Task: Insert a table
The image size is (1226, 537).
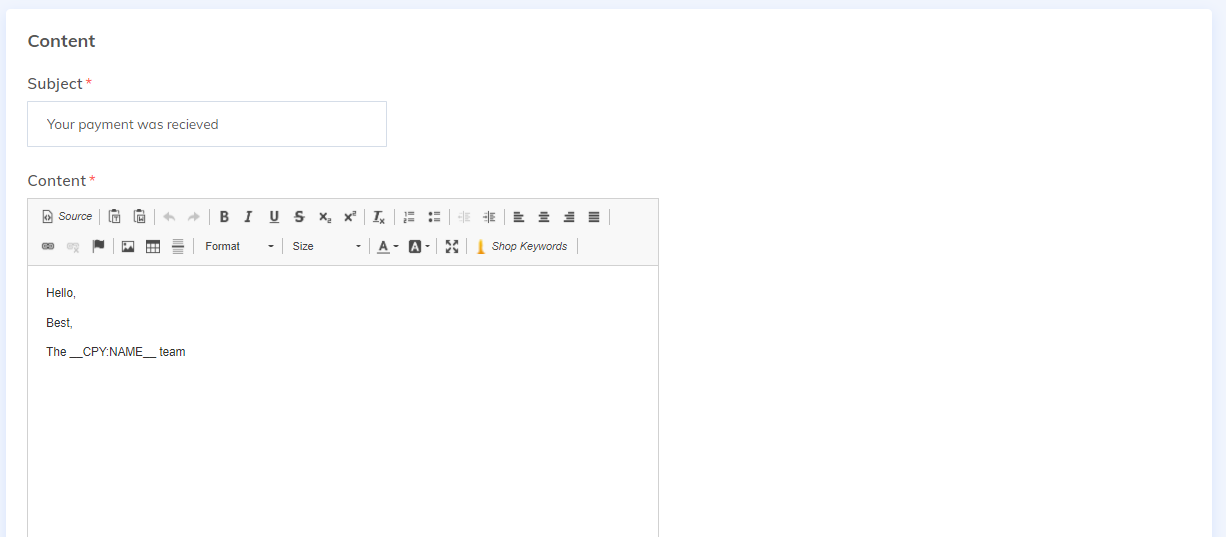Action: click(153, 247)
